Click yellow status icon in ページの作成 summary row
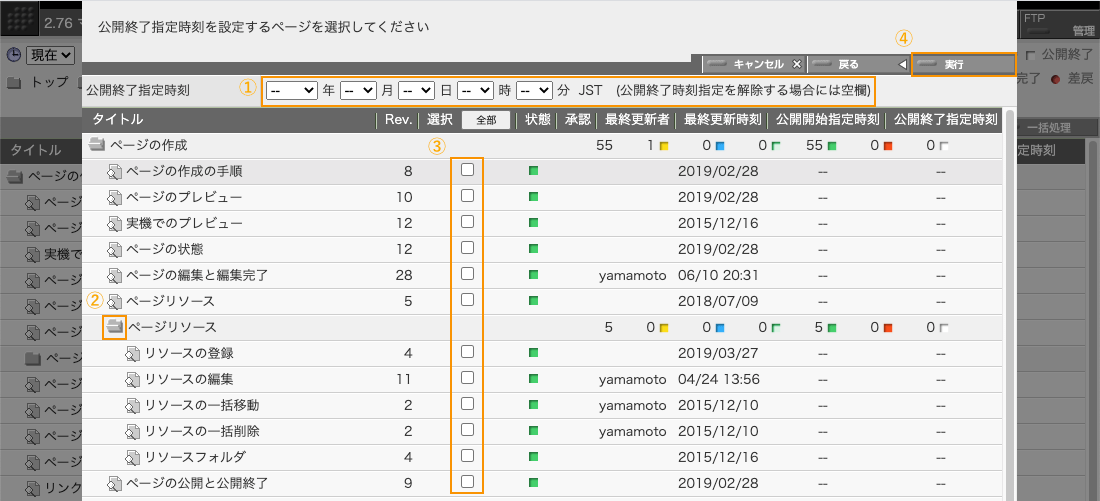 [664, 146]
